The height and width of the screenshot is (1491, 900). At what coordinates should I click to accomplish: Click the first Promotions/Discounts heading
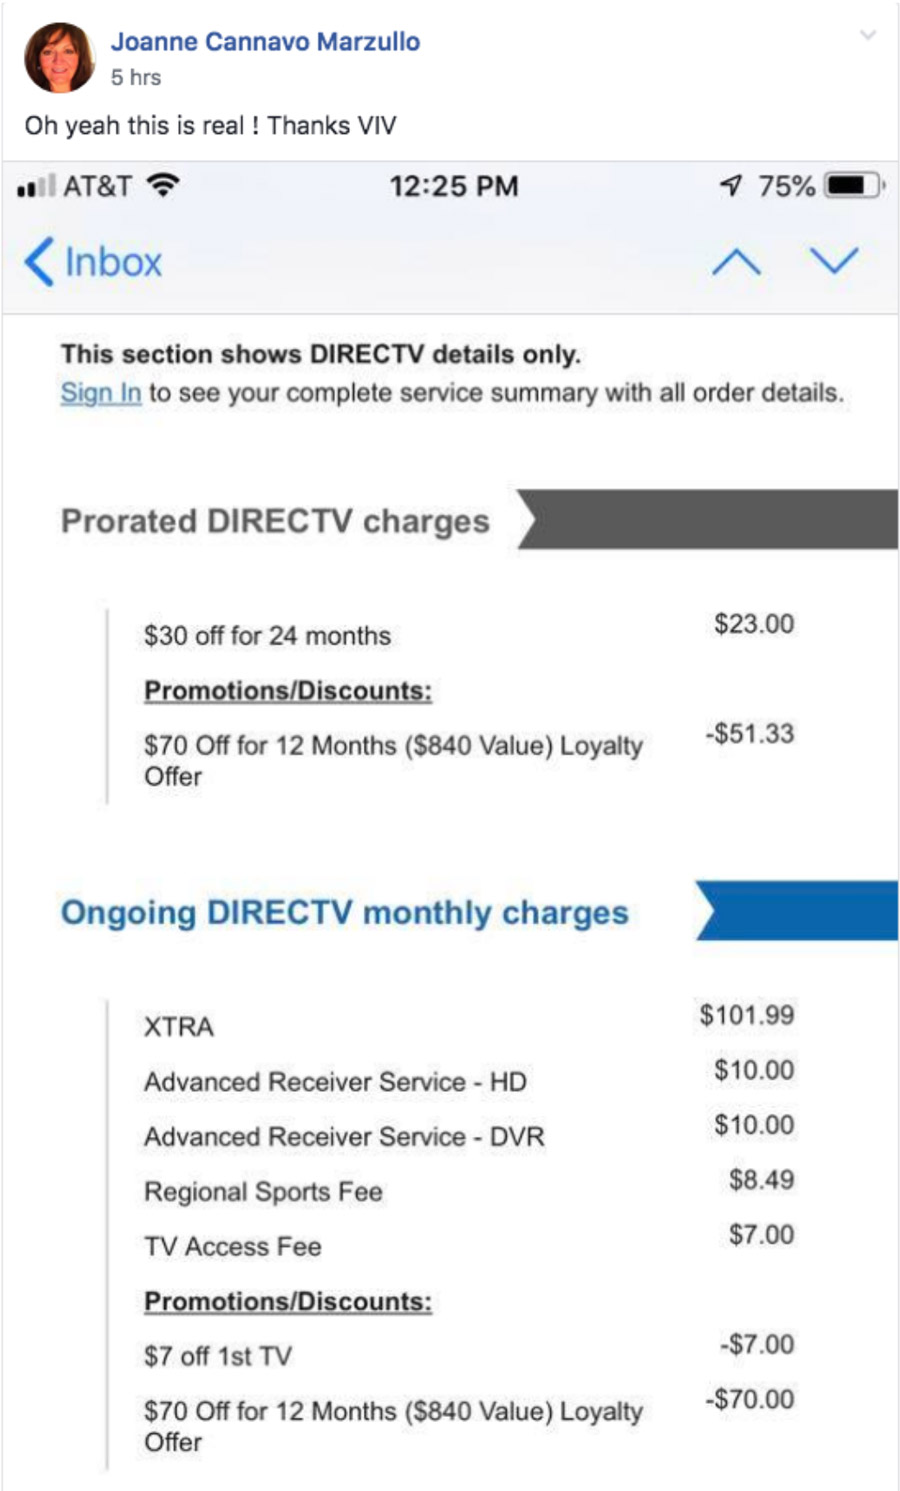(288, 691)
